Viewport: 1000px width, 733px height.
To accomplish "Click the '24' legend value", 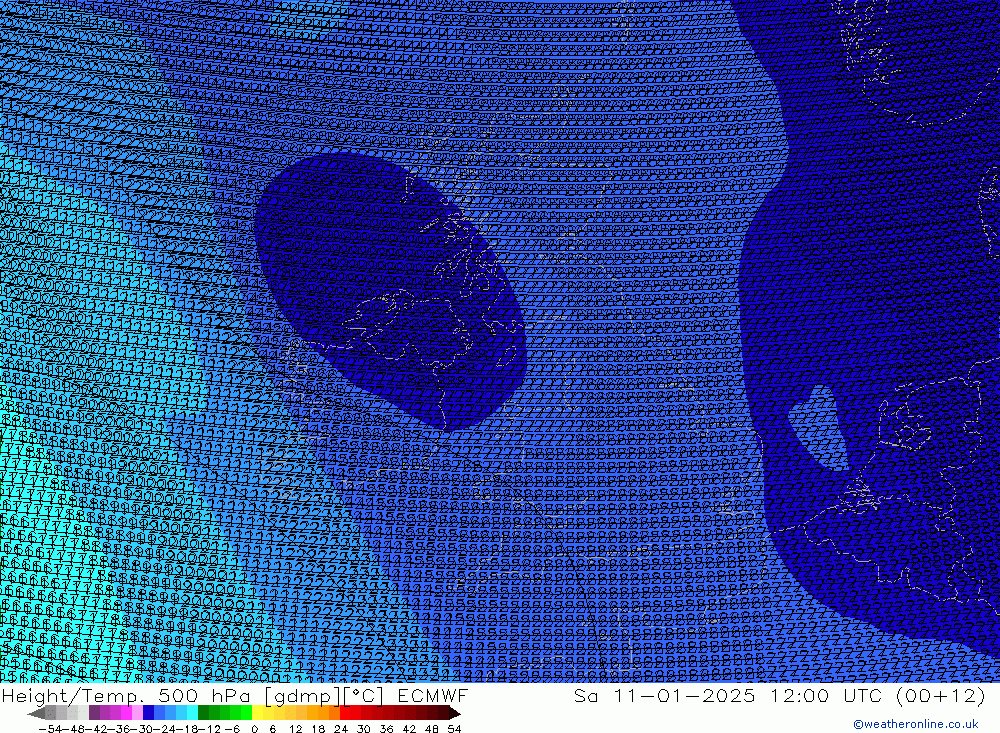I will pyautogui.click(x=341, y=729).
